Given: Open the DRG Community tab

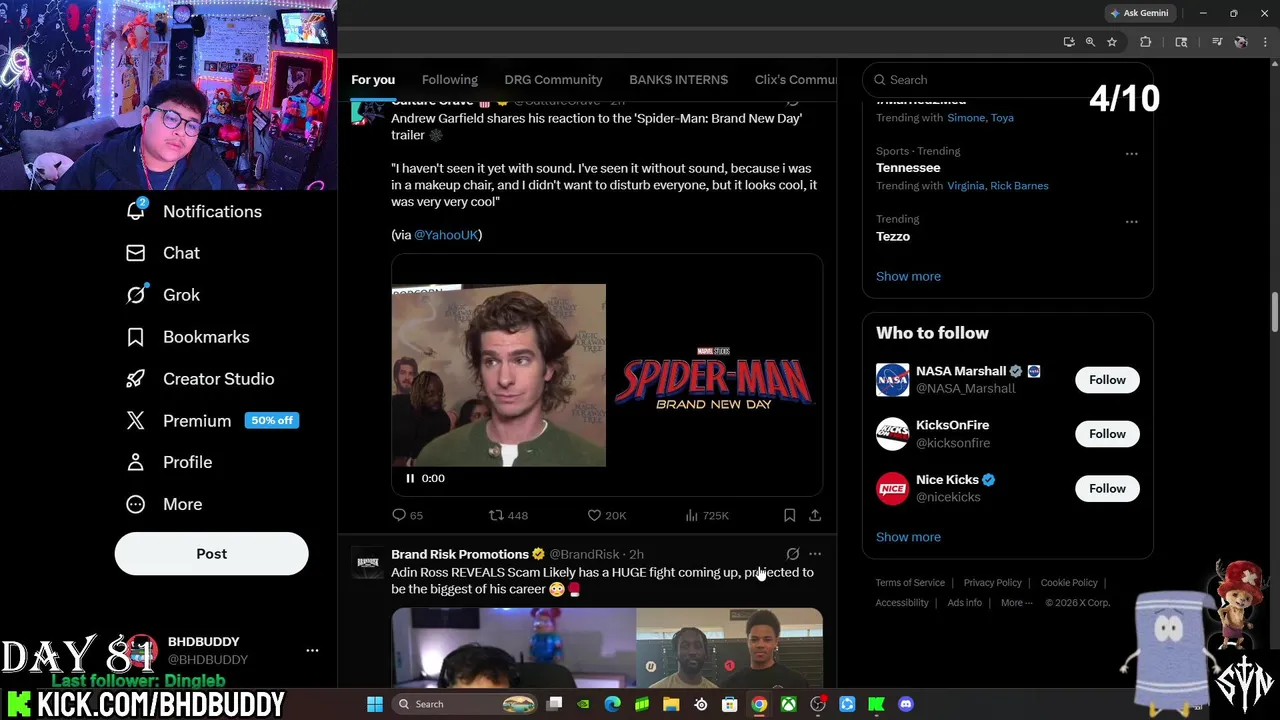Looking at the screenshot, I should 553,79.
